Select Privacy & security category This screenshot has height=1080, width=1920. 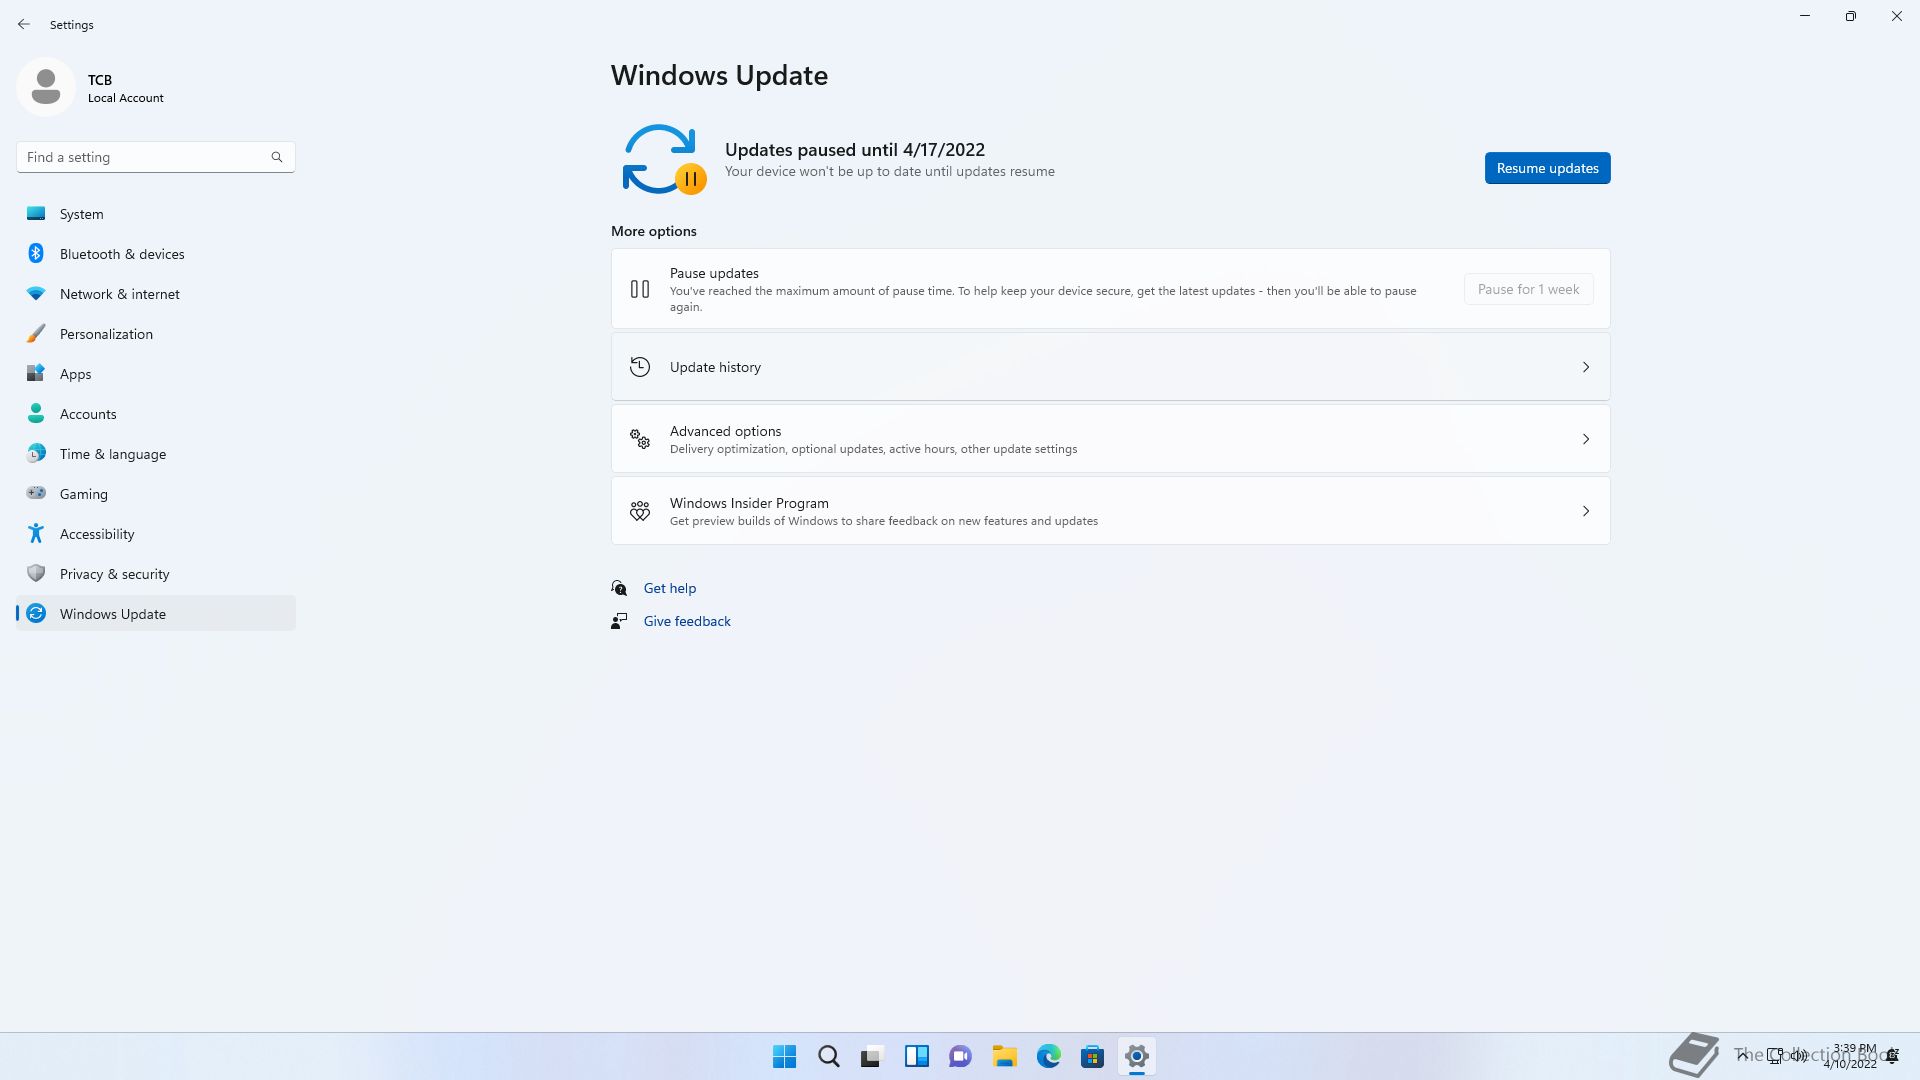(156, 573)
